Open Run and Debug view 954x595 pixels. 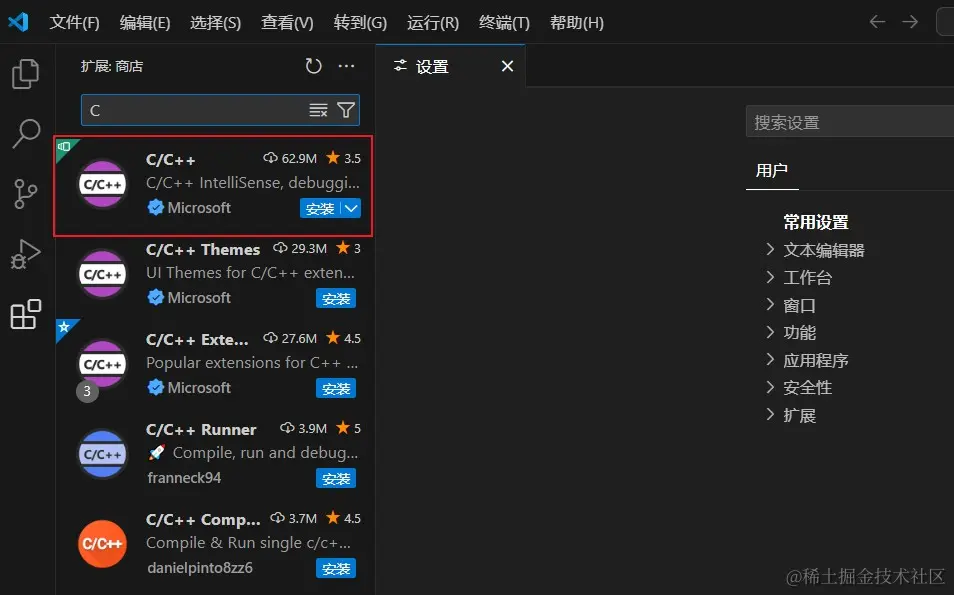click(26, 254)
